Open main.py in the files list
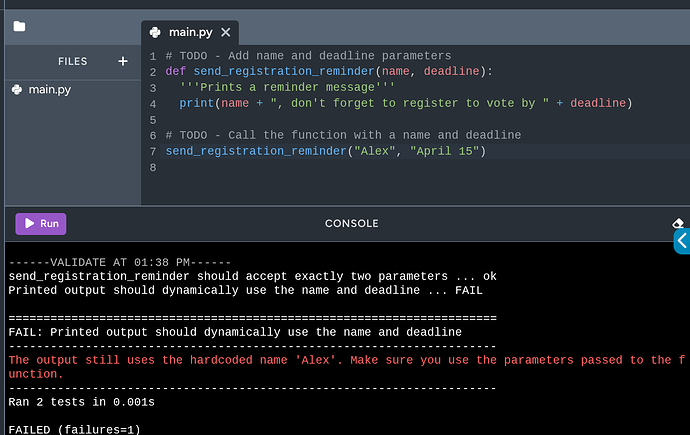 [x=49, y=89]
